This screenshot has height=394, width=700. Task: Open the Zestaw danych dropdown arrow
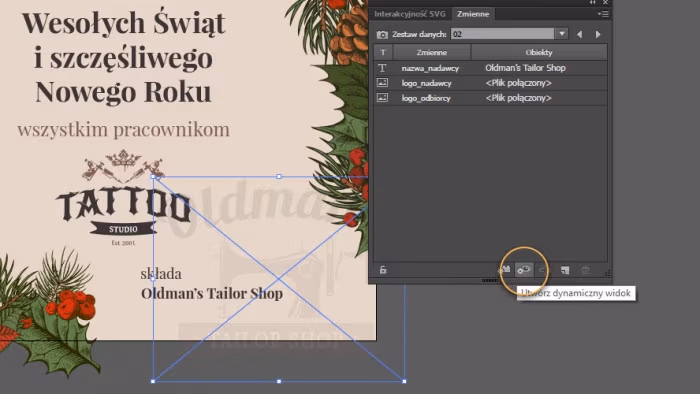(x=562, y=34)
